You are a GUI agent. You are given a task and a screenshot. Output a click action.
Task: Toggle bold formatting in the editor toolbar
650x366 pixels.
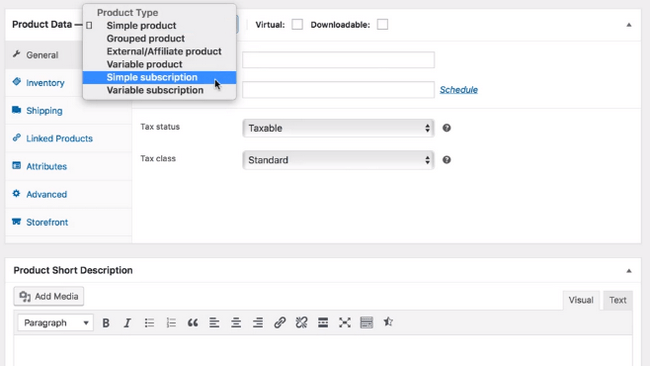[x=106, y=323]
